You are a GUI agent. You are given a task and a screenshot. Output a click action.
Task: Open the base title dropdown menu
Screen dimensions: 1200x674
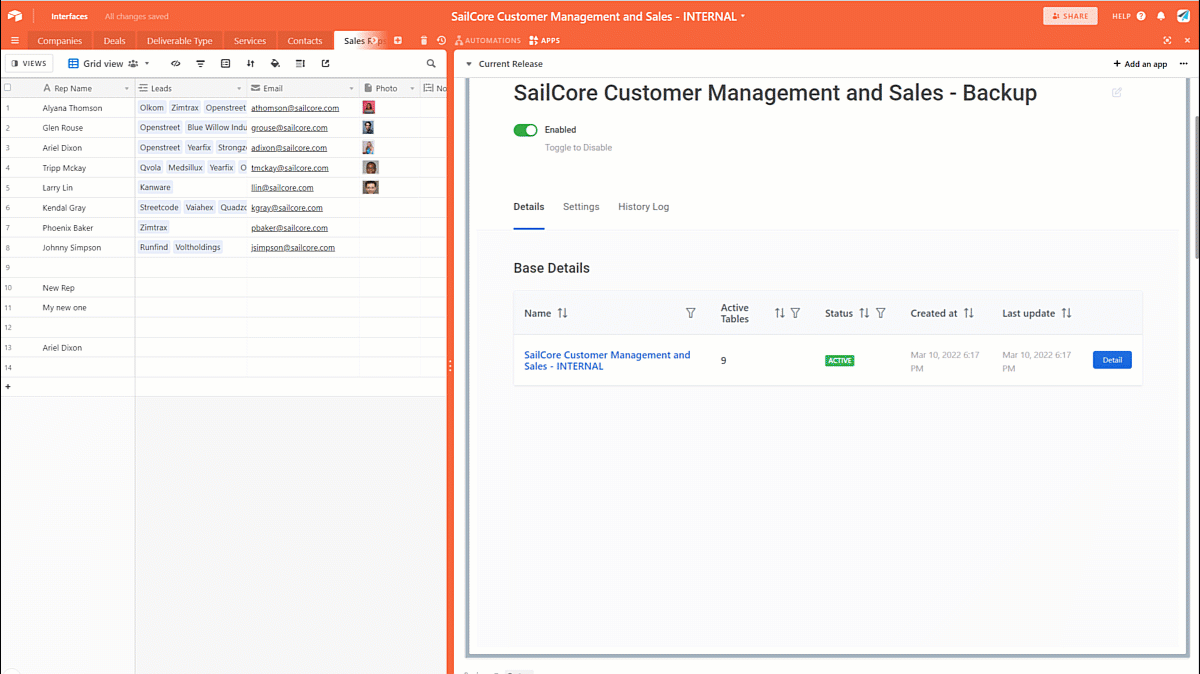(743, 16)
